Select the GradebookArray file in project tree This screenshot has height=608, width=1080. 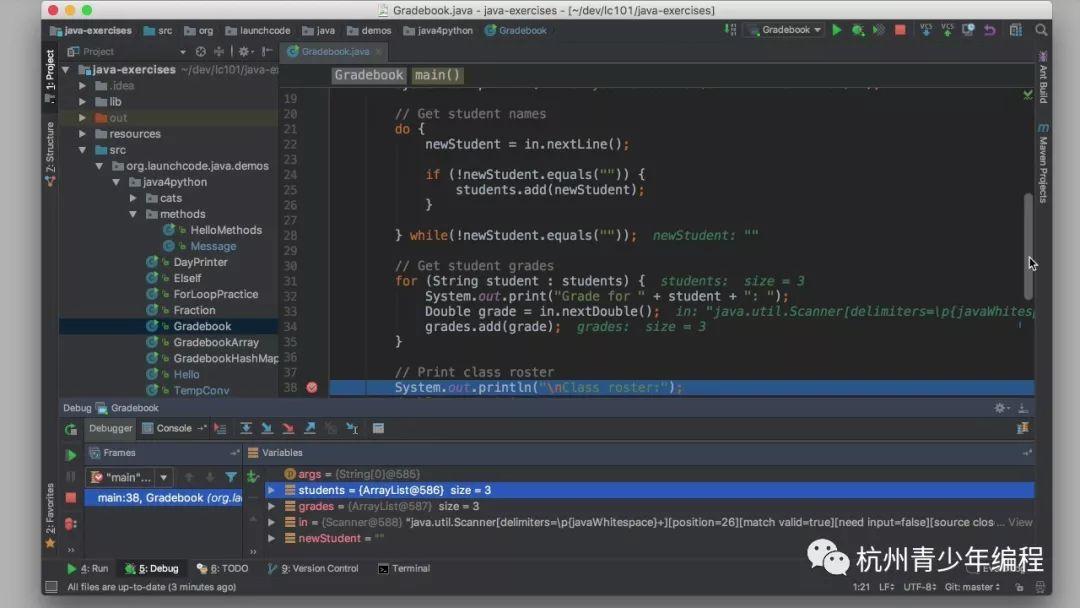pyautogui.click(x=216, y=342)
